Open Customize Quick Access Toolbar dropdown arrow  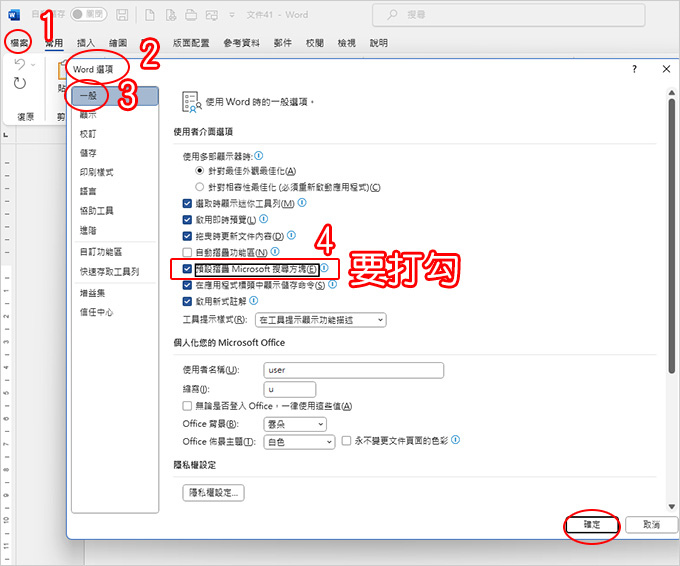(x=232, y=15)
